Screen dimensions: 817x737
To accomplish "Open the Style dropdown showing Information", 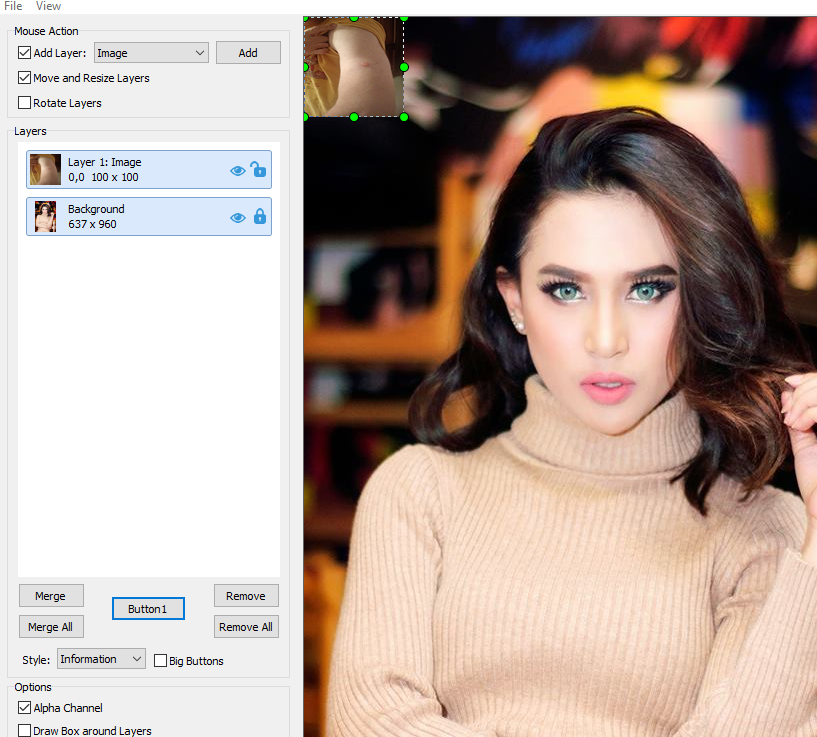I will tap(101, 659).
